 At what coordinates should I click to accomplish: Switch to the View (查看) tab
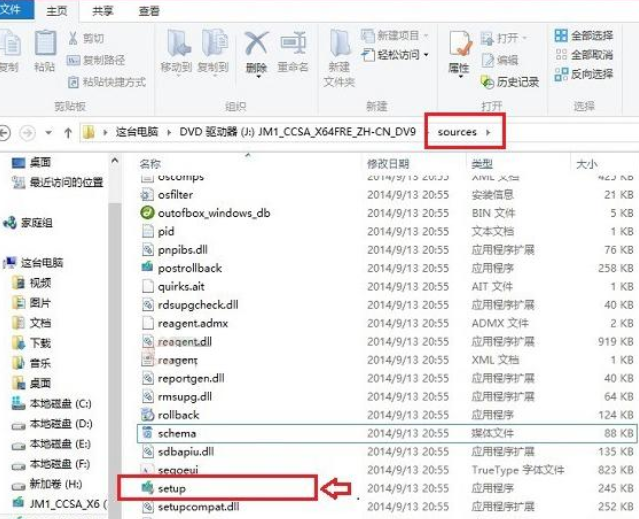149,11
